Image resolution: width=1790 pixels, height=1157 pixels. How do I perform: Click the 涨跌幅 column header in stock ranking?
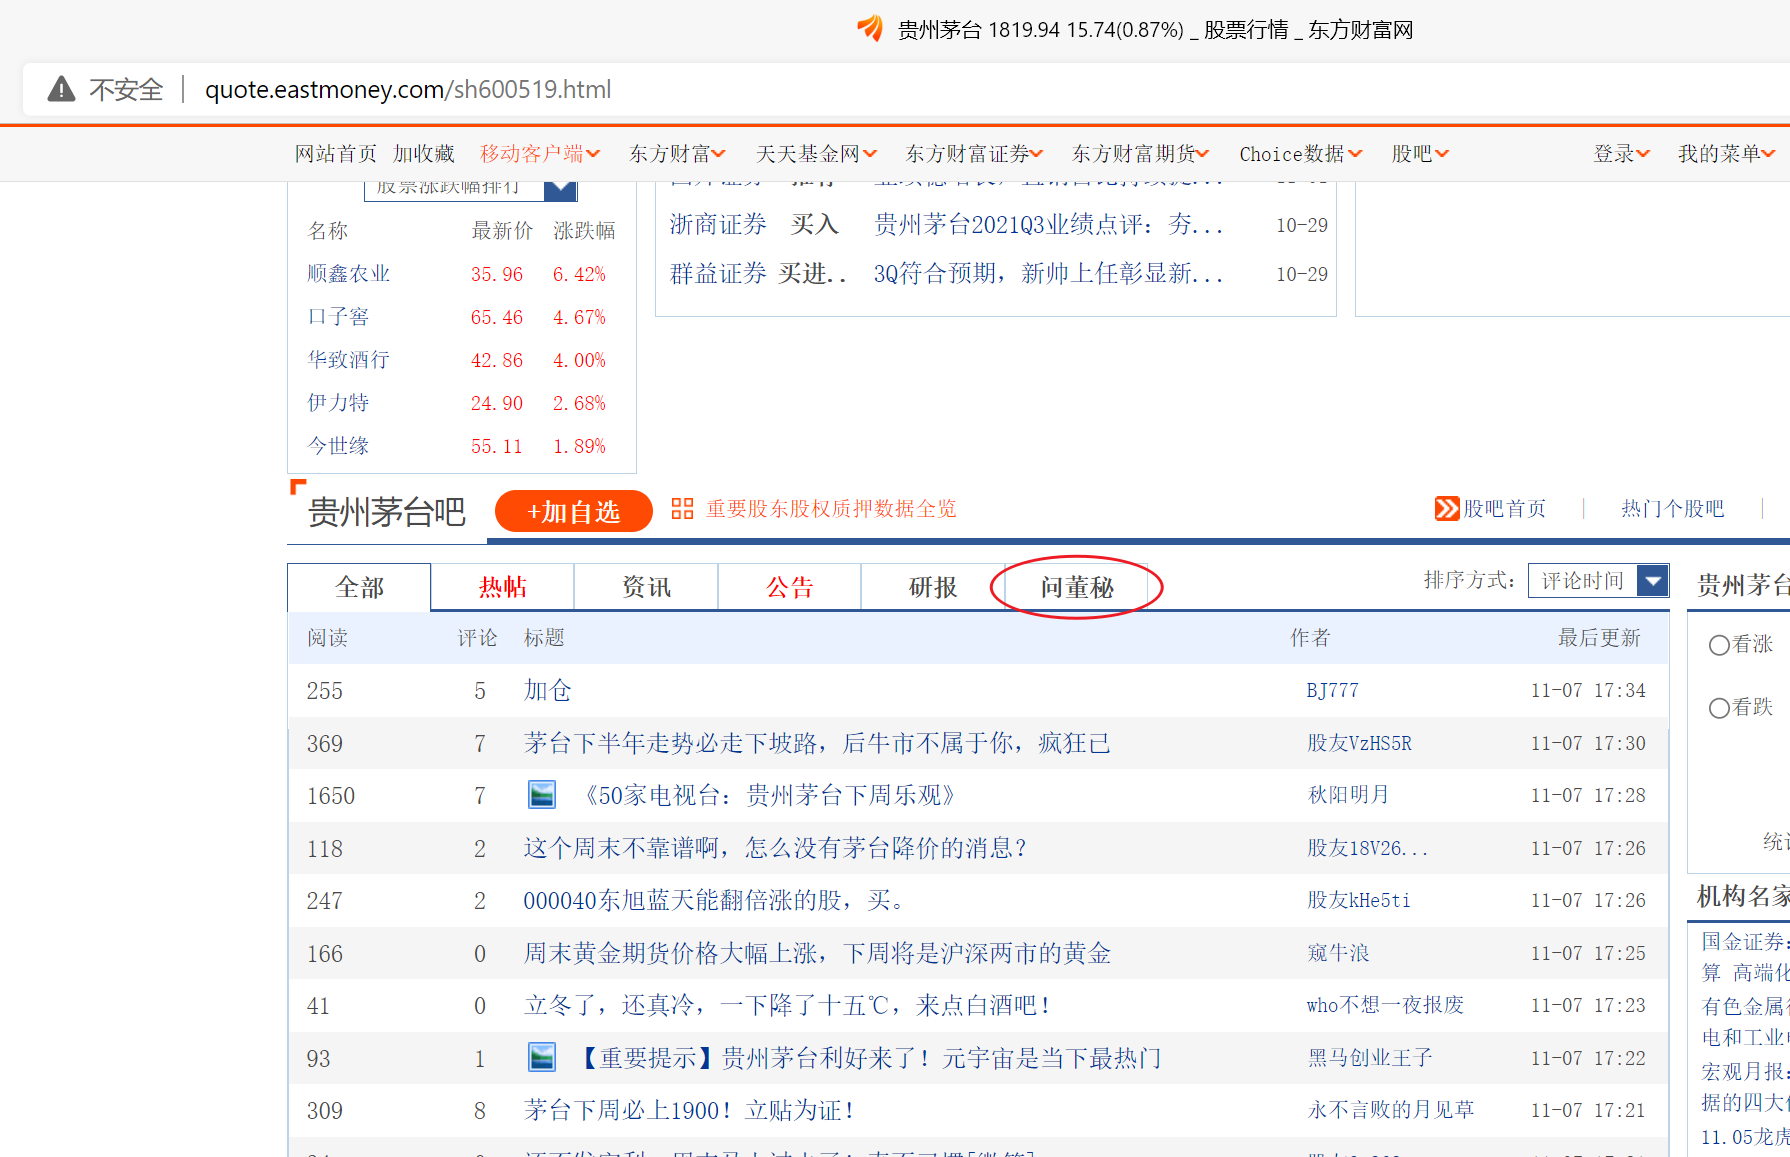click(584, 231)
